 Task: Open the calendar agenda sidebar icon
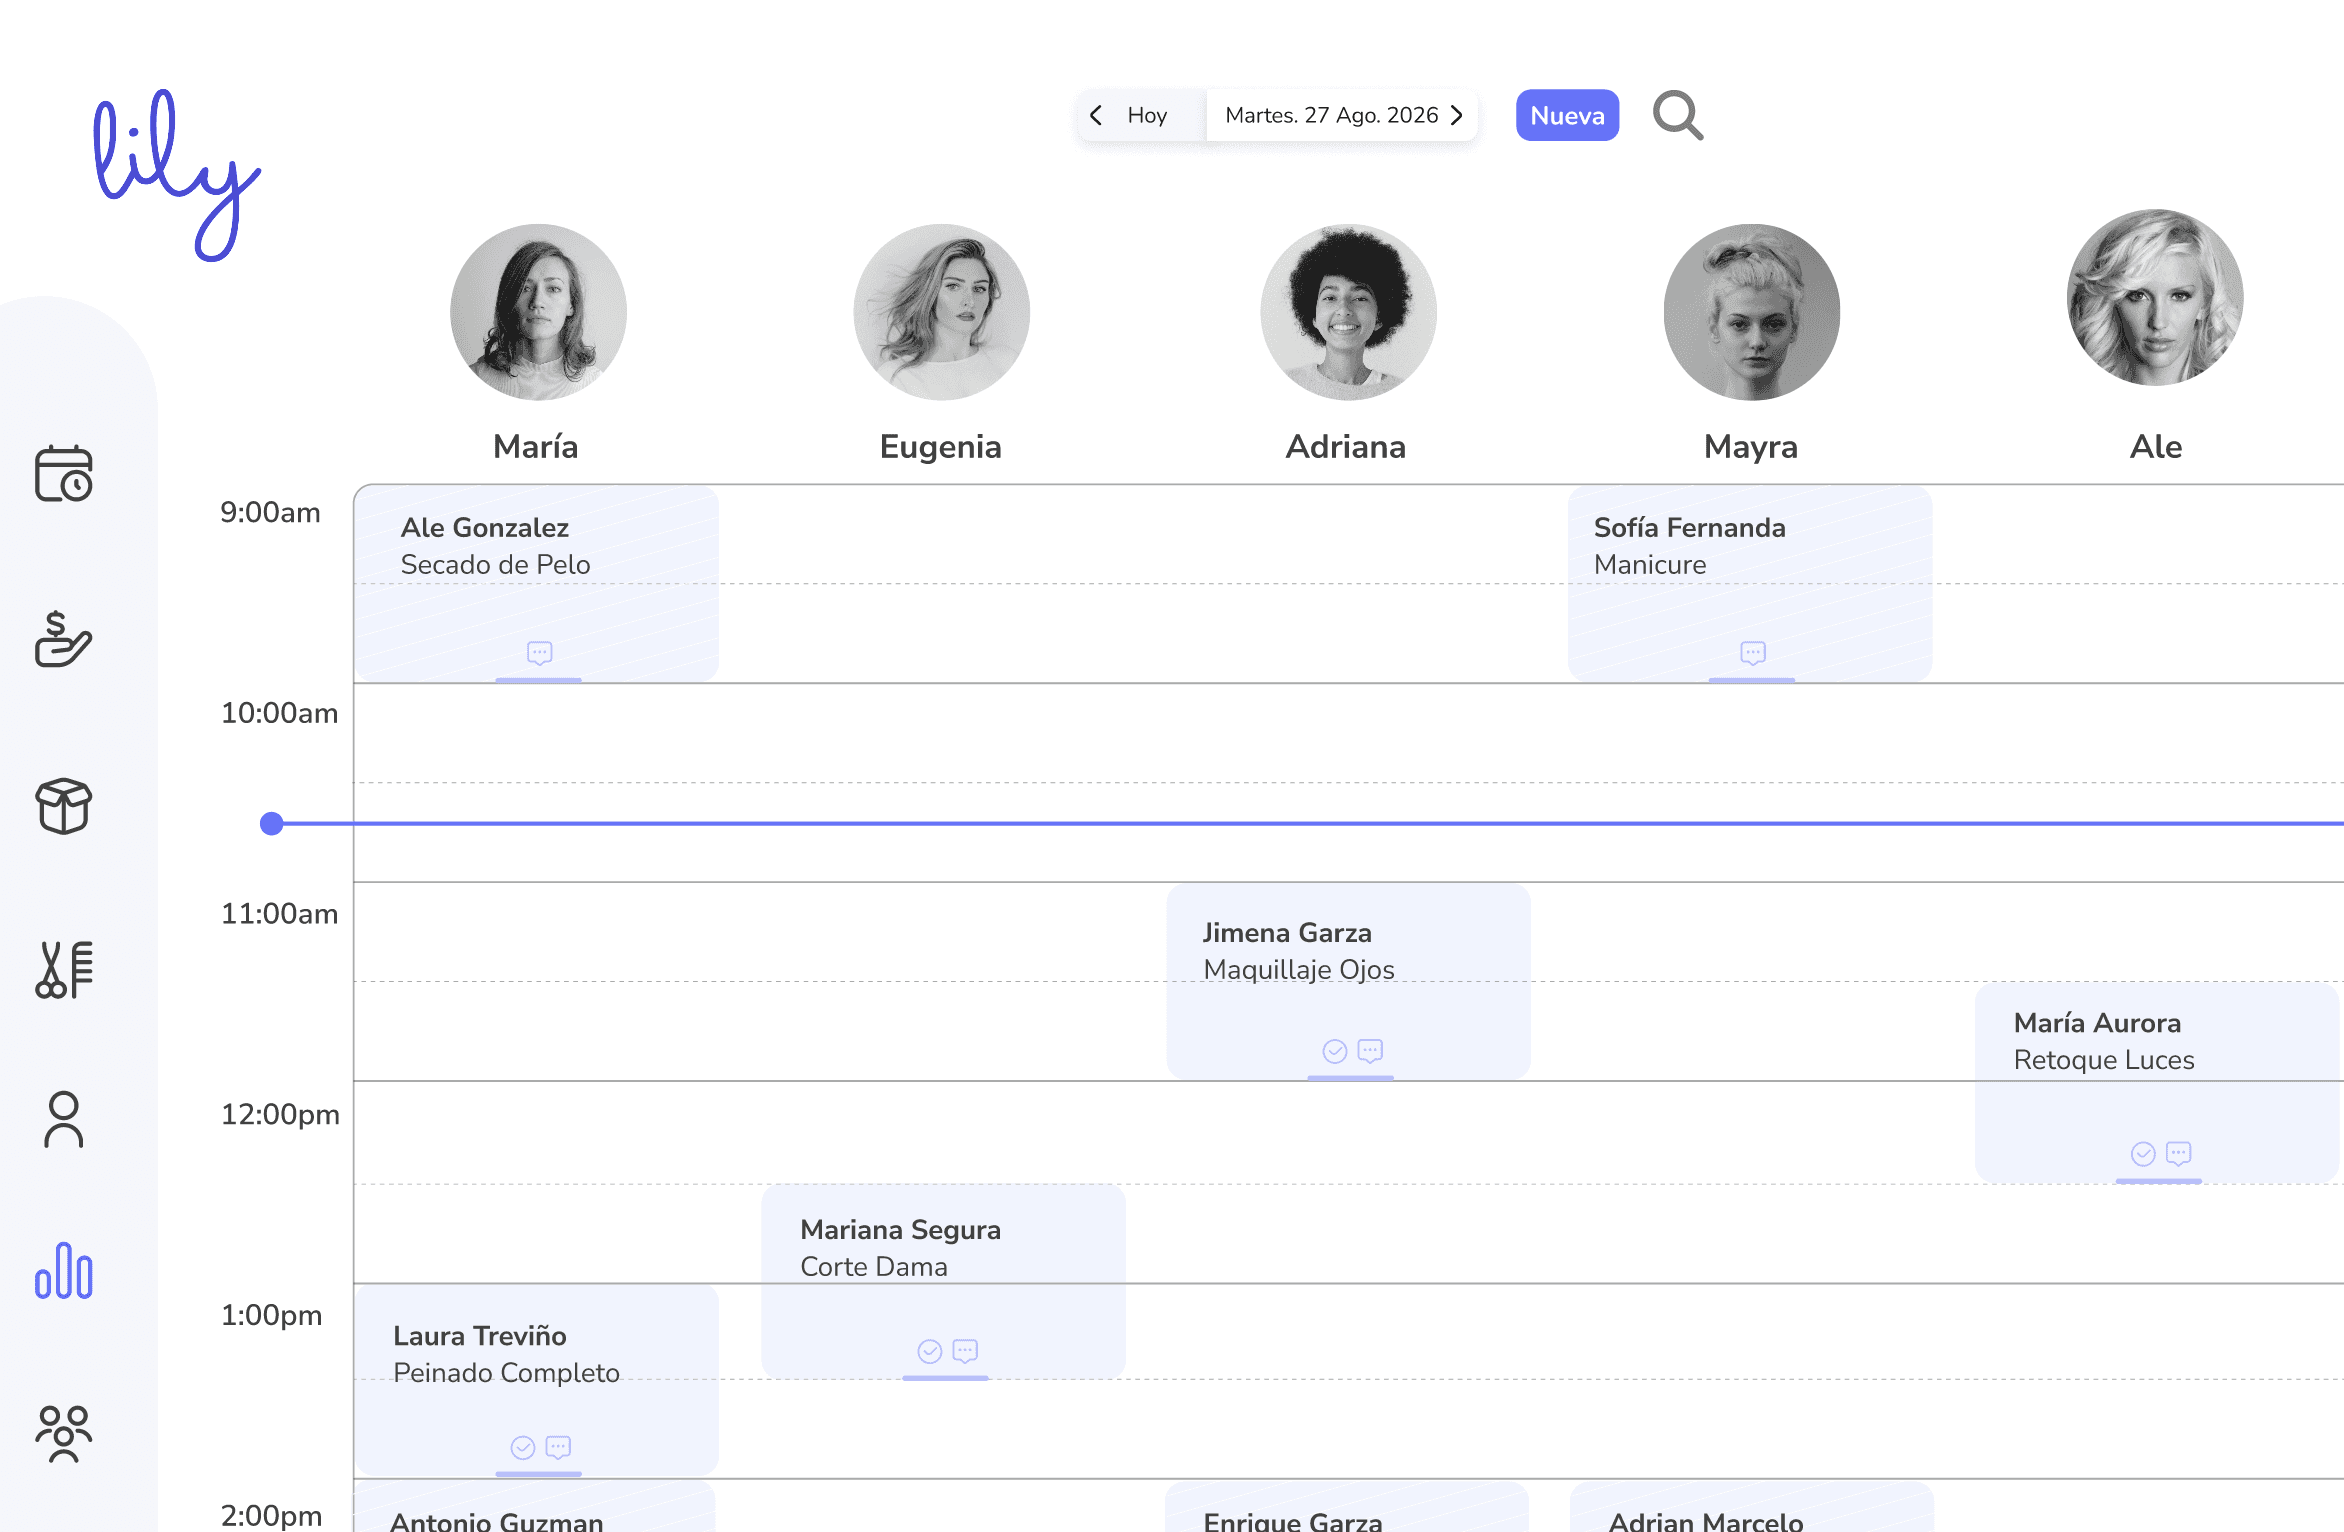tap(64, 474)
